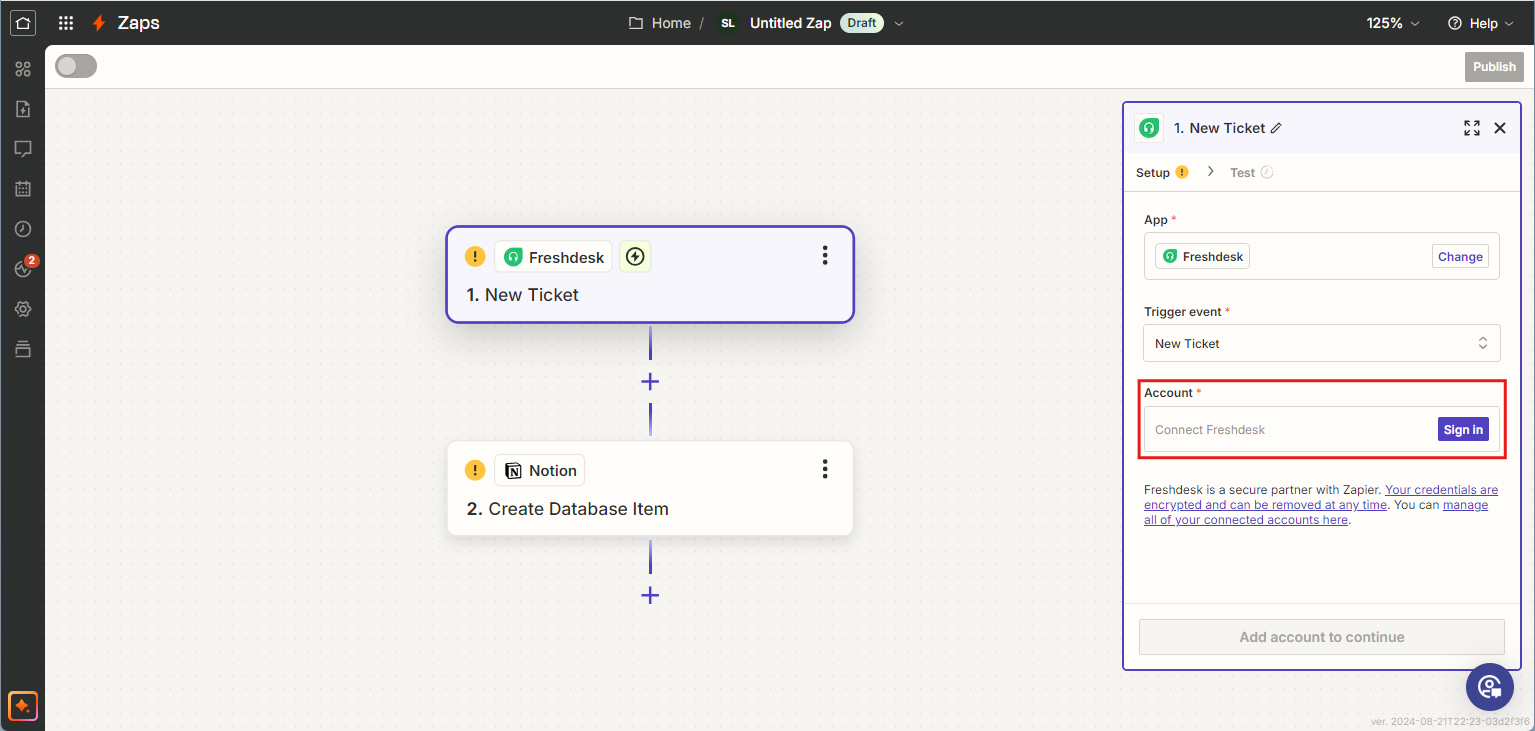Image resolution: width=1535 pixels, height=731 pixels.
Task: Click the Connect Freshdesk account field
Action: (x=1322, y=429)
